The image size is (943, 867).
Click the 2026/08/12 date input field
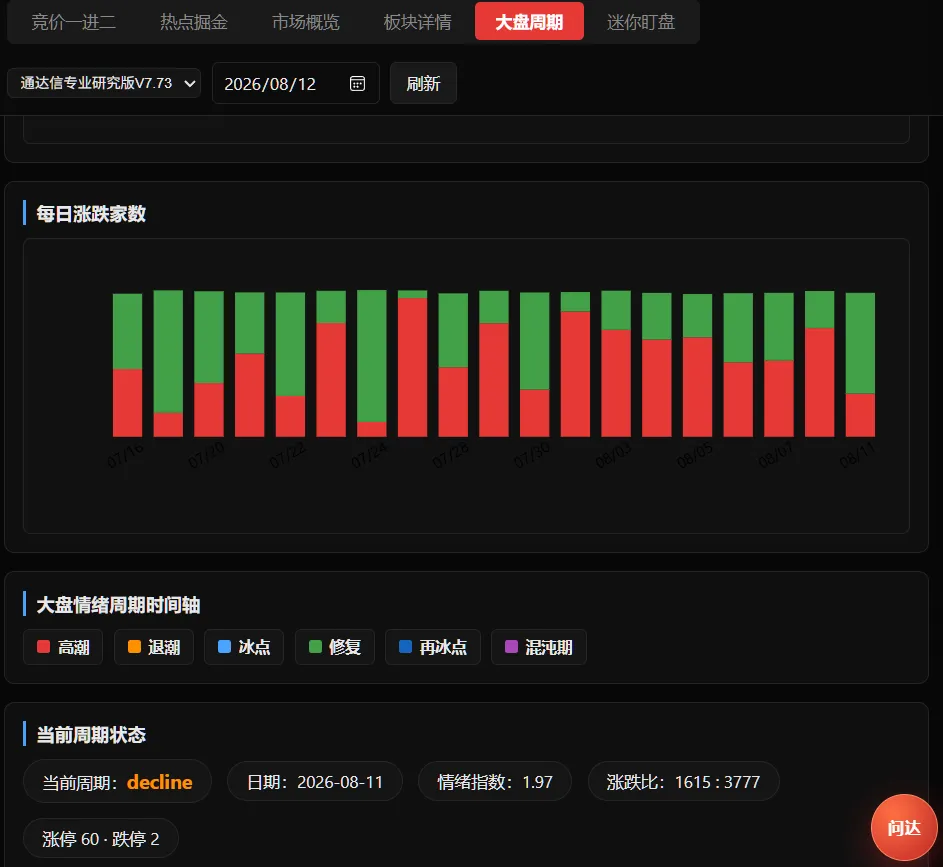(x=296, y=84)
